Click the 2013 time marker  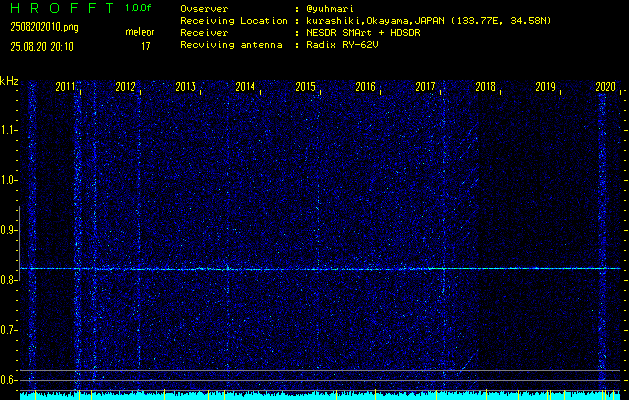click(185, 87)
